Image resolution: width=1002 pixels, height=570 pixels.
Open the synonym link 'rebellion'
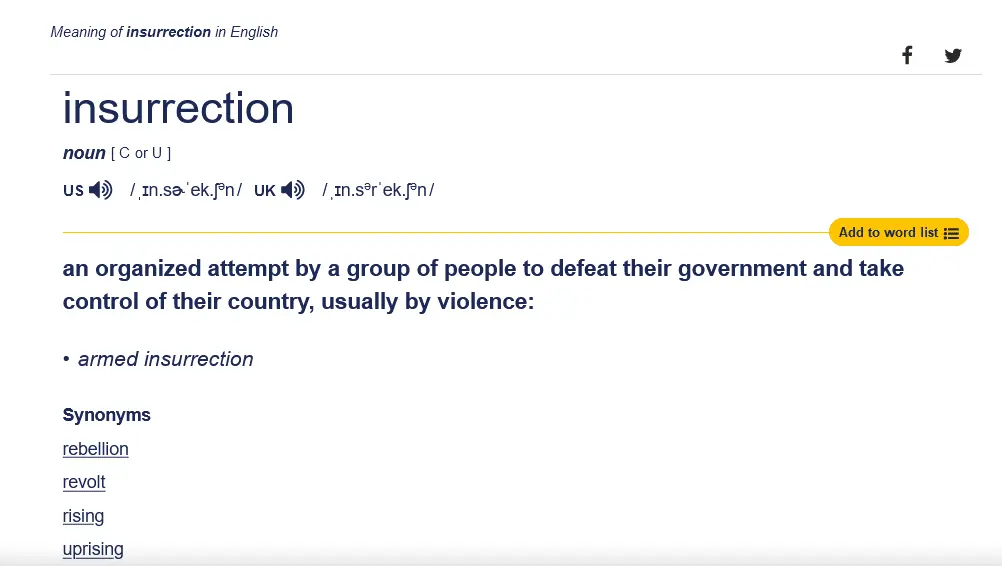(96, 449)
